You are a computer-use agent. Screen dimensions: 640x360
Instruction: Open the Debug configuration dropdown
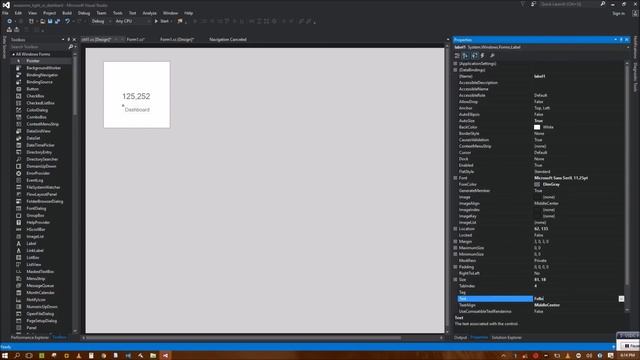(100, 21)
